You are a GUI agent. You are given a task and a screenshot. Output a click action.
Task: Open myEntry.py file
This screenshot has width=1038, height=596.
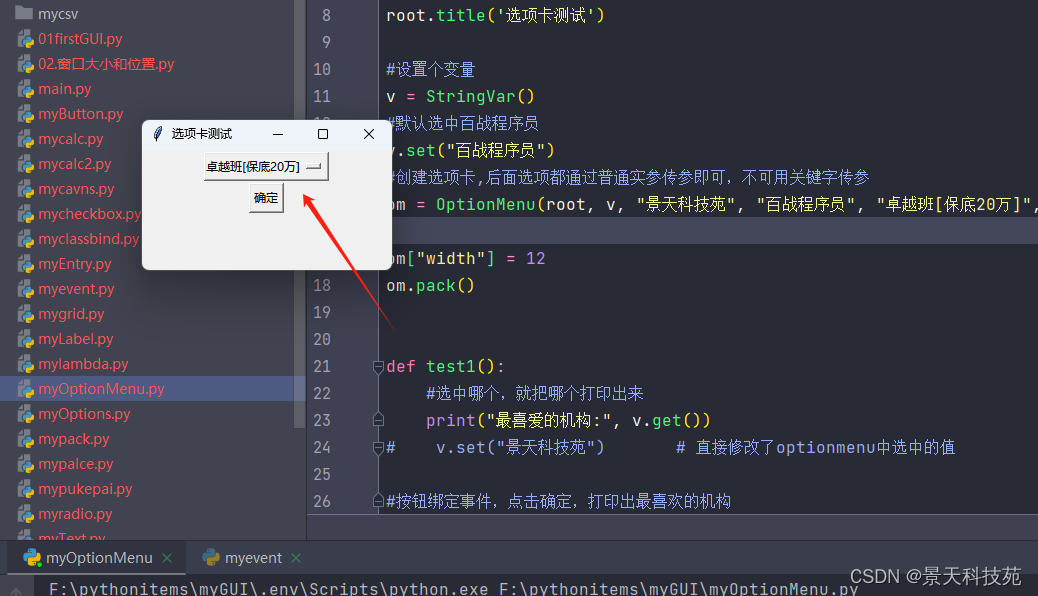(75, 264)
